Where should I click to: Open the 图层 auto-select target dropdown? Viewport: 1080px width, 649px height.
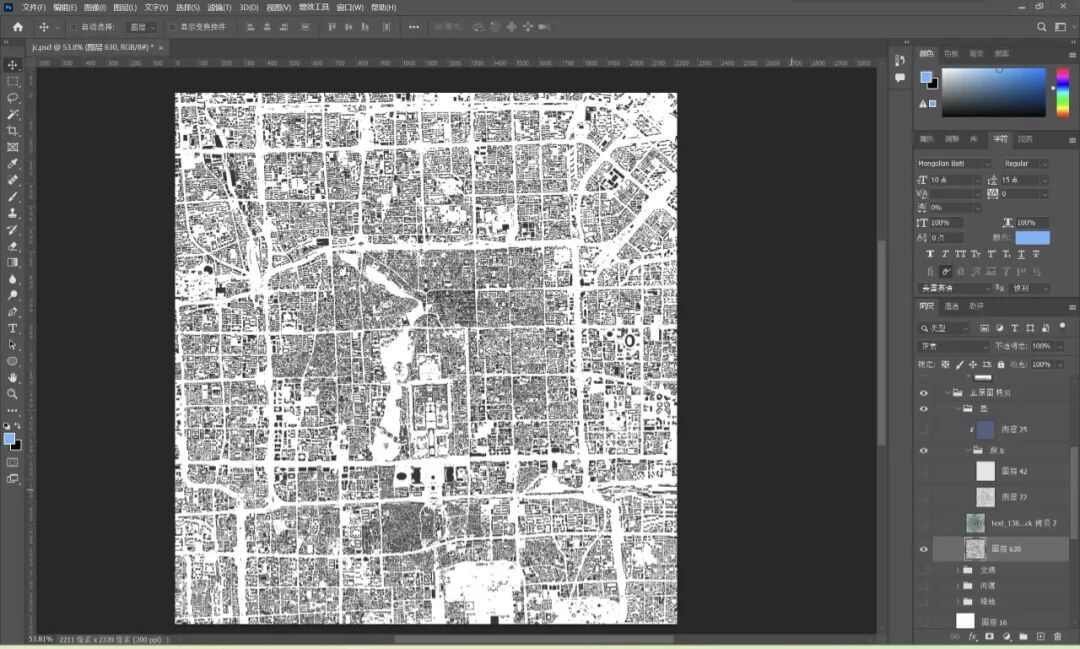[143, 27]
